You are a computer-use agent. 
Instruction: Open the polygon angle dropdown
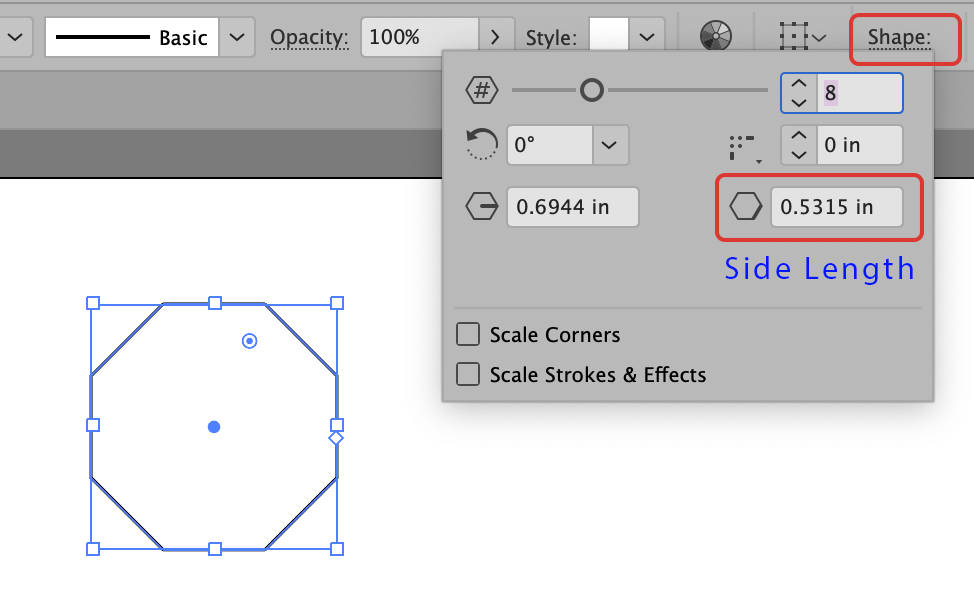[610, 145]
